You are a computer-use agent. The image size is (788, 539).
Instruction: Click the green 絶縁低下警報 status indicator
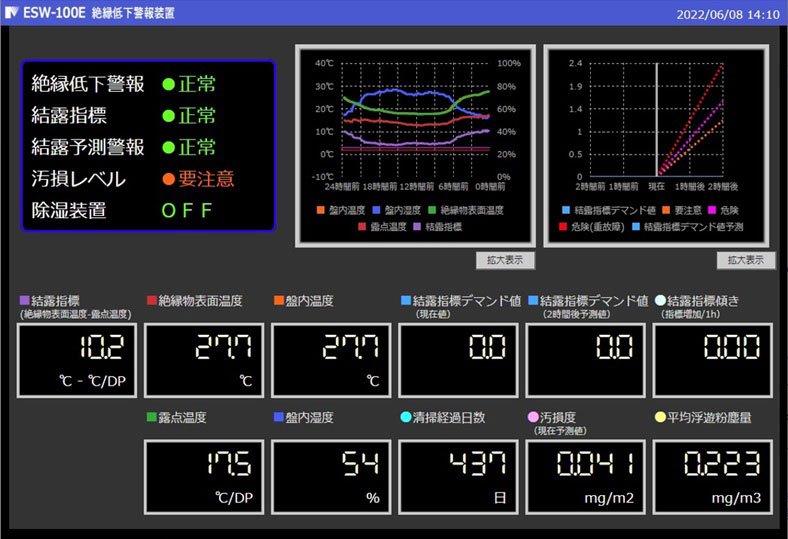click(x=168, y=84)
